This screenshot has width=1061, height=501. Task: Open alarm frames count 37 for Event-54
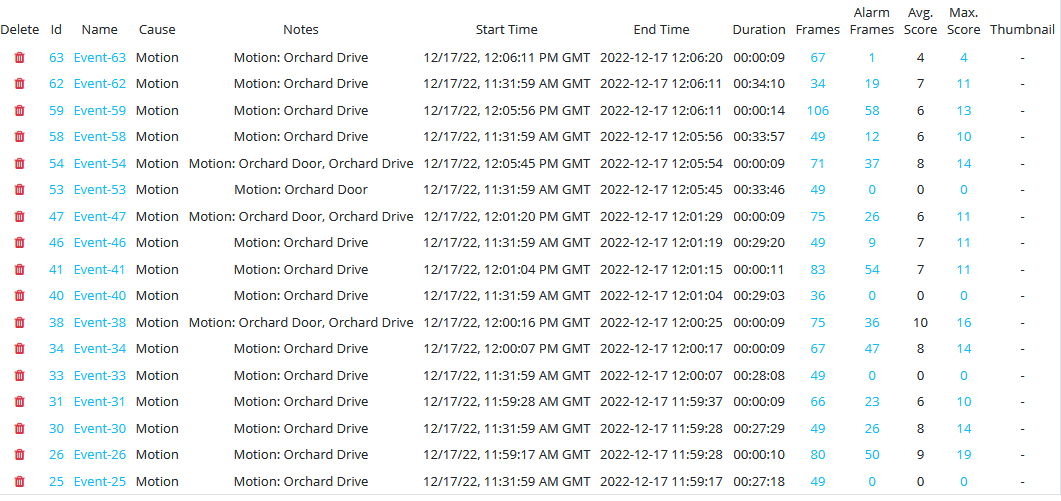click(872, 163)
